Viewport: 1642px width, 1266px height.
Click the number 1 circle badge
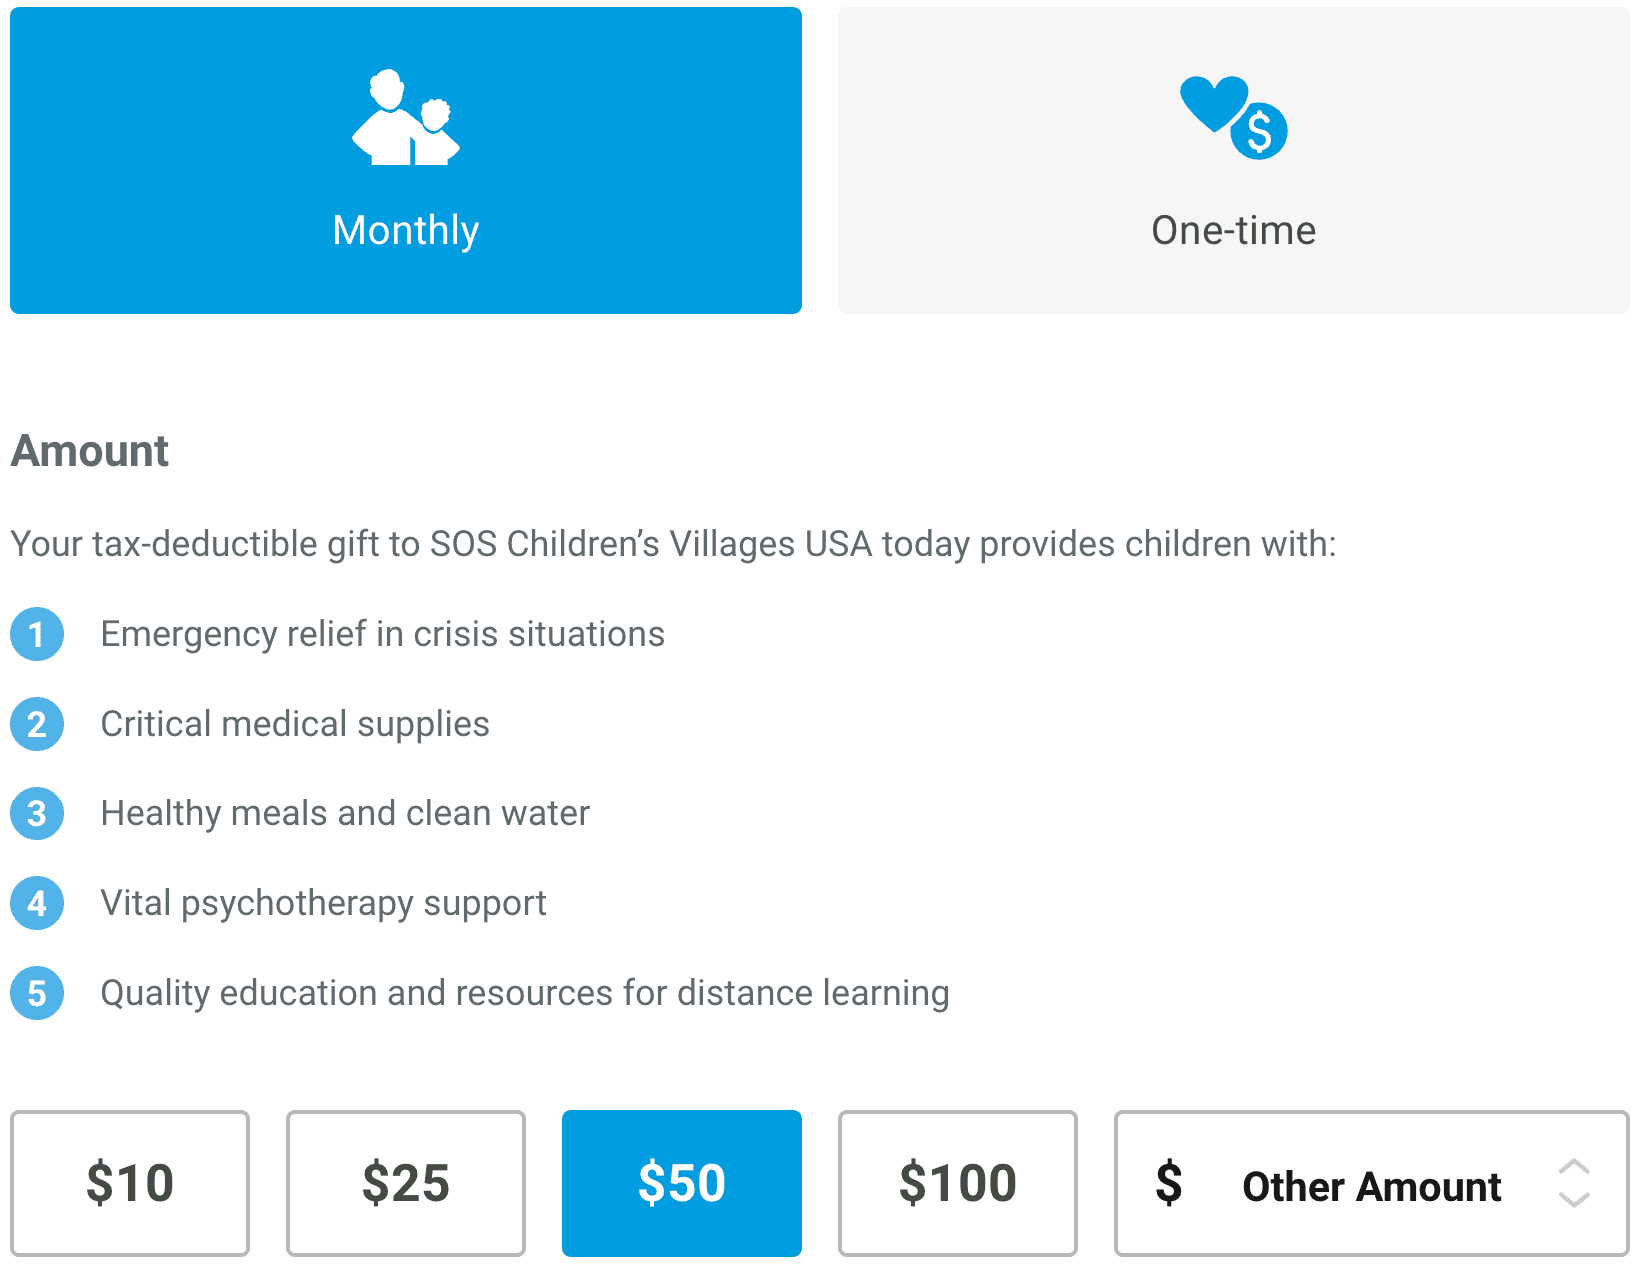pos(37,634)
